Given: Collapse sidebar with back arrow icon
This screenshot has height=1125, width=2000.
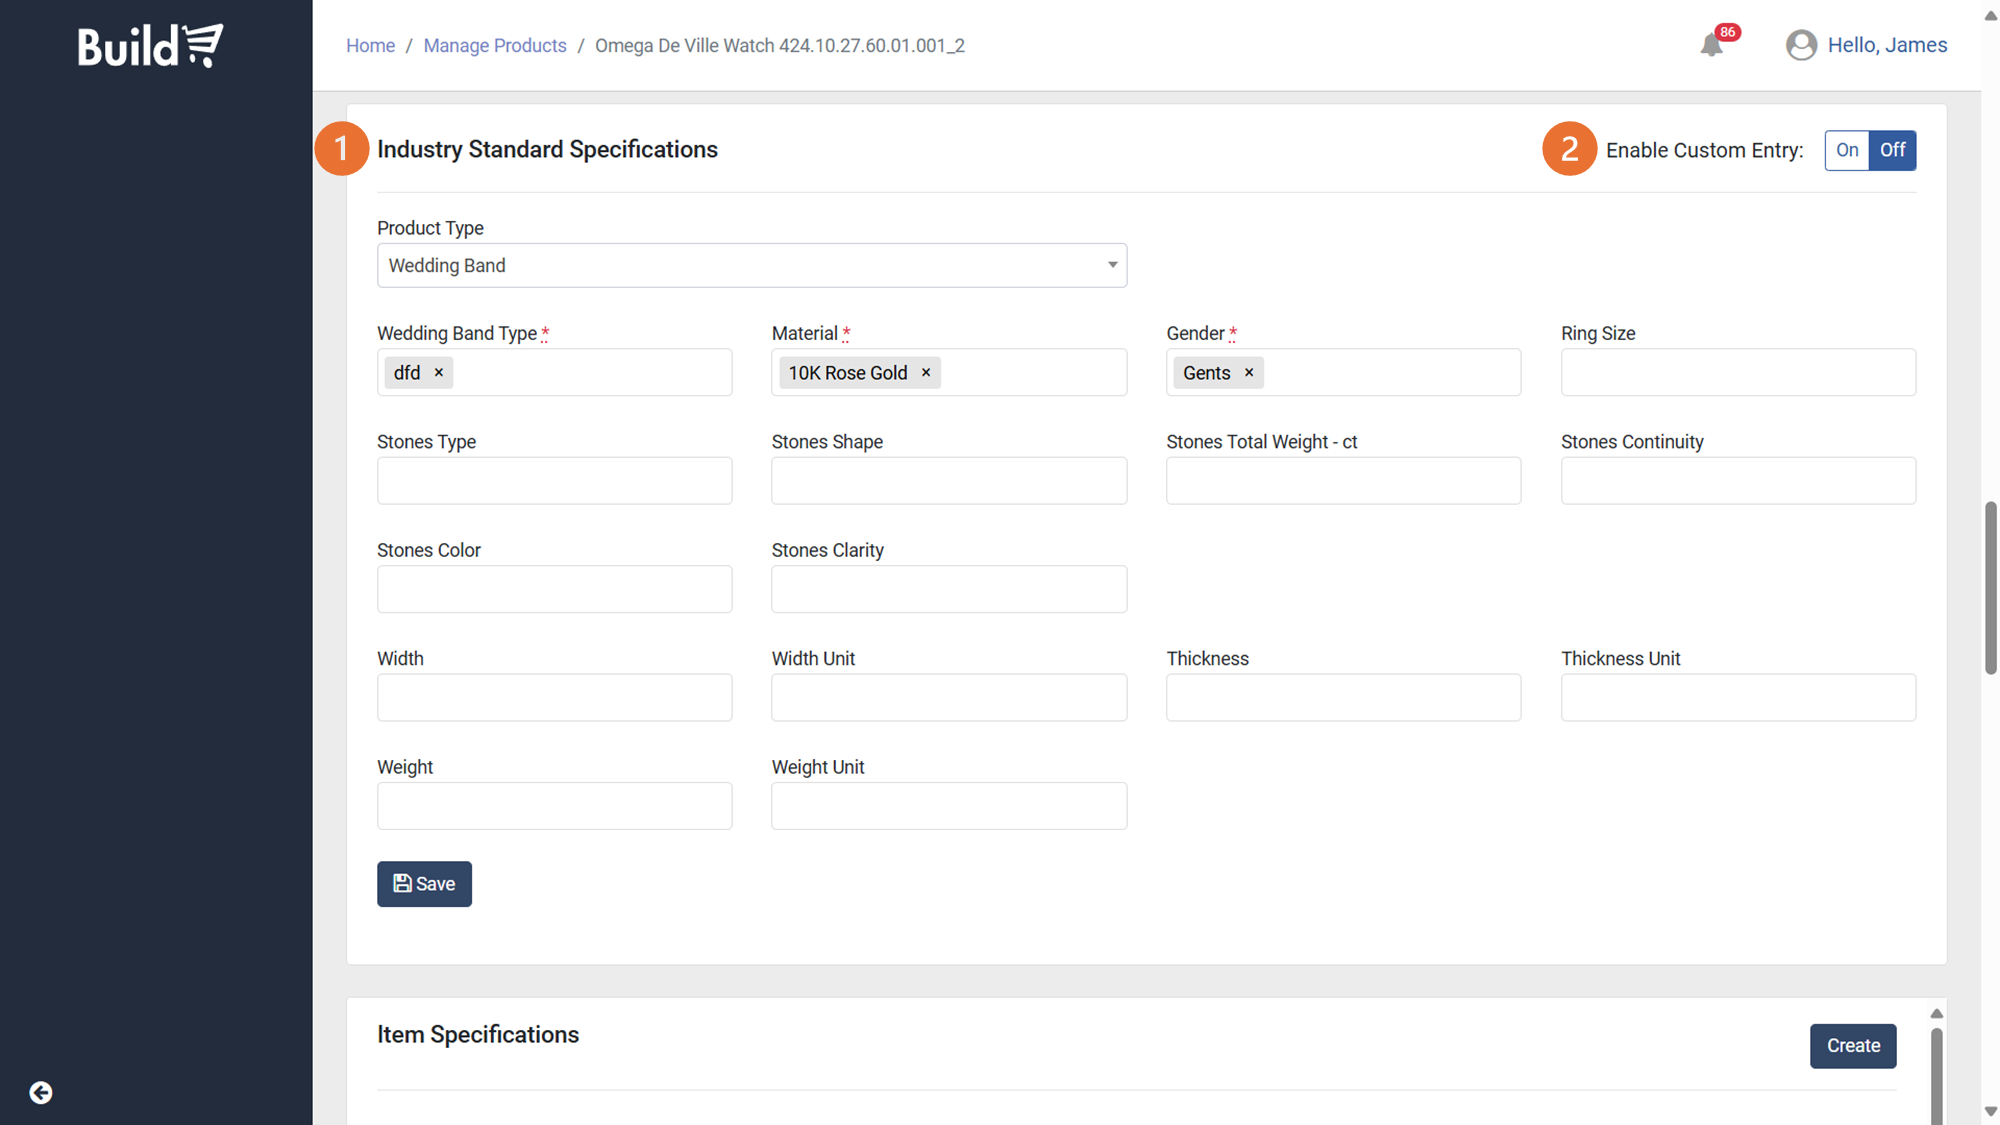Looking at the screenshot, I should (41, 1092).
